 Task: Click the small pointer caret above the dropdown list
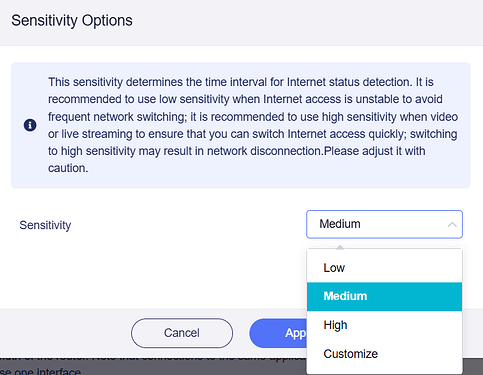tap(340, 247)
